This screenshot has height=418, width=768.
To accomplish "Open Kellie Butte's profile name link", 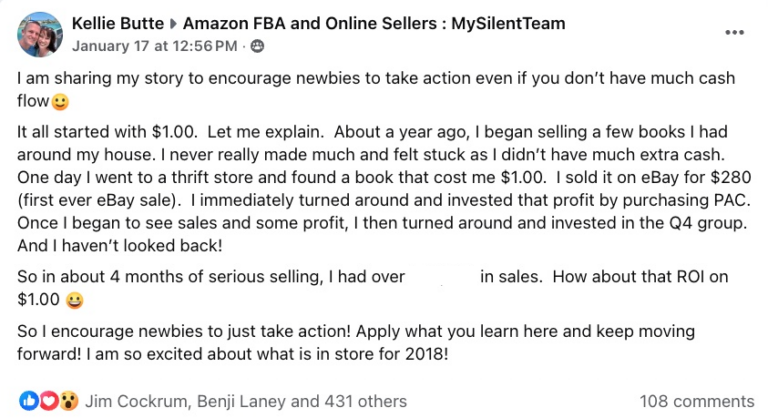I will click(118, 24).
